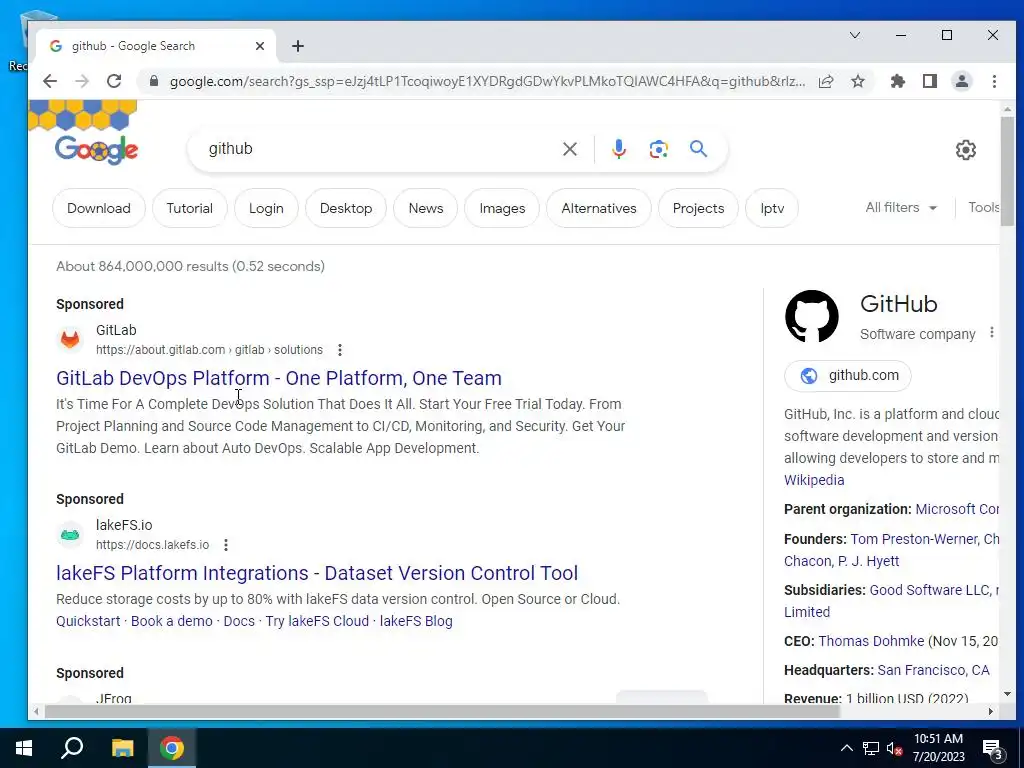Image resolution: width=1024 pixels, height=768 pixels.
Task: Open the Book a demo sitelink
Action: click(x=172, y=621)
